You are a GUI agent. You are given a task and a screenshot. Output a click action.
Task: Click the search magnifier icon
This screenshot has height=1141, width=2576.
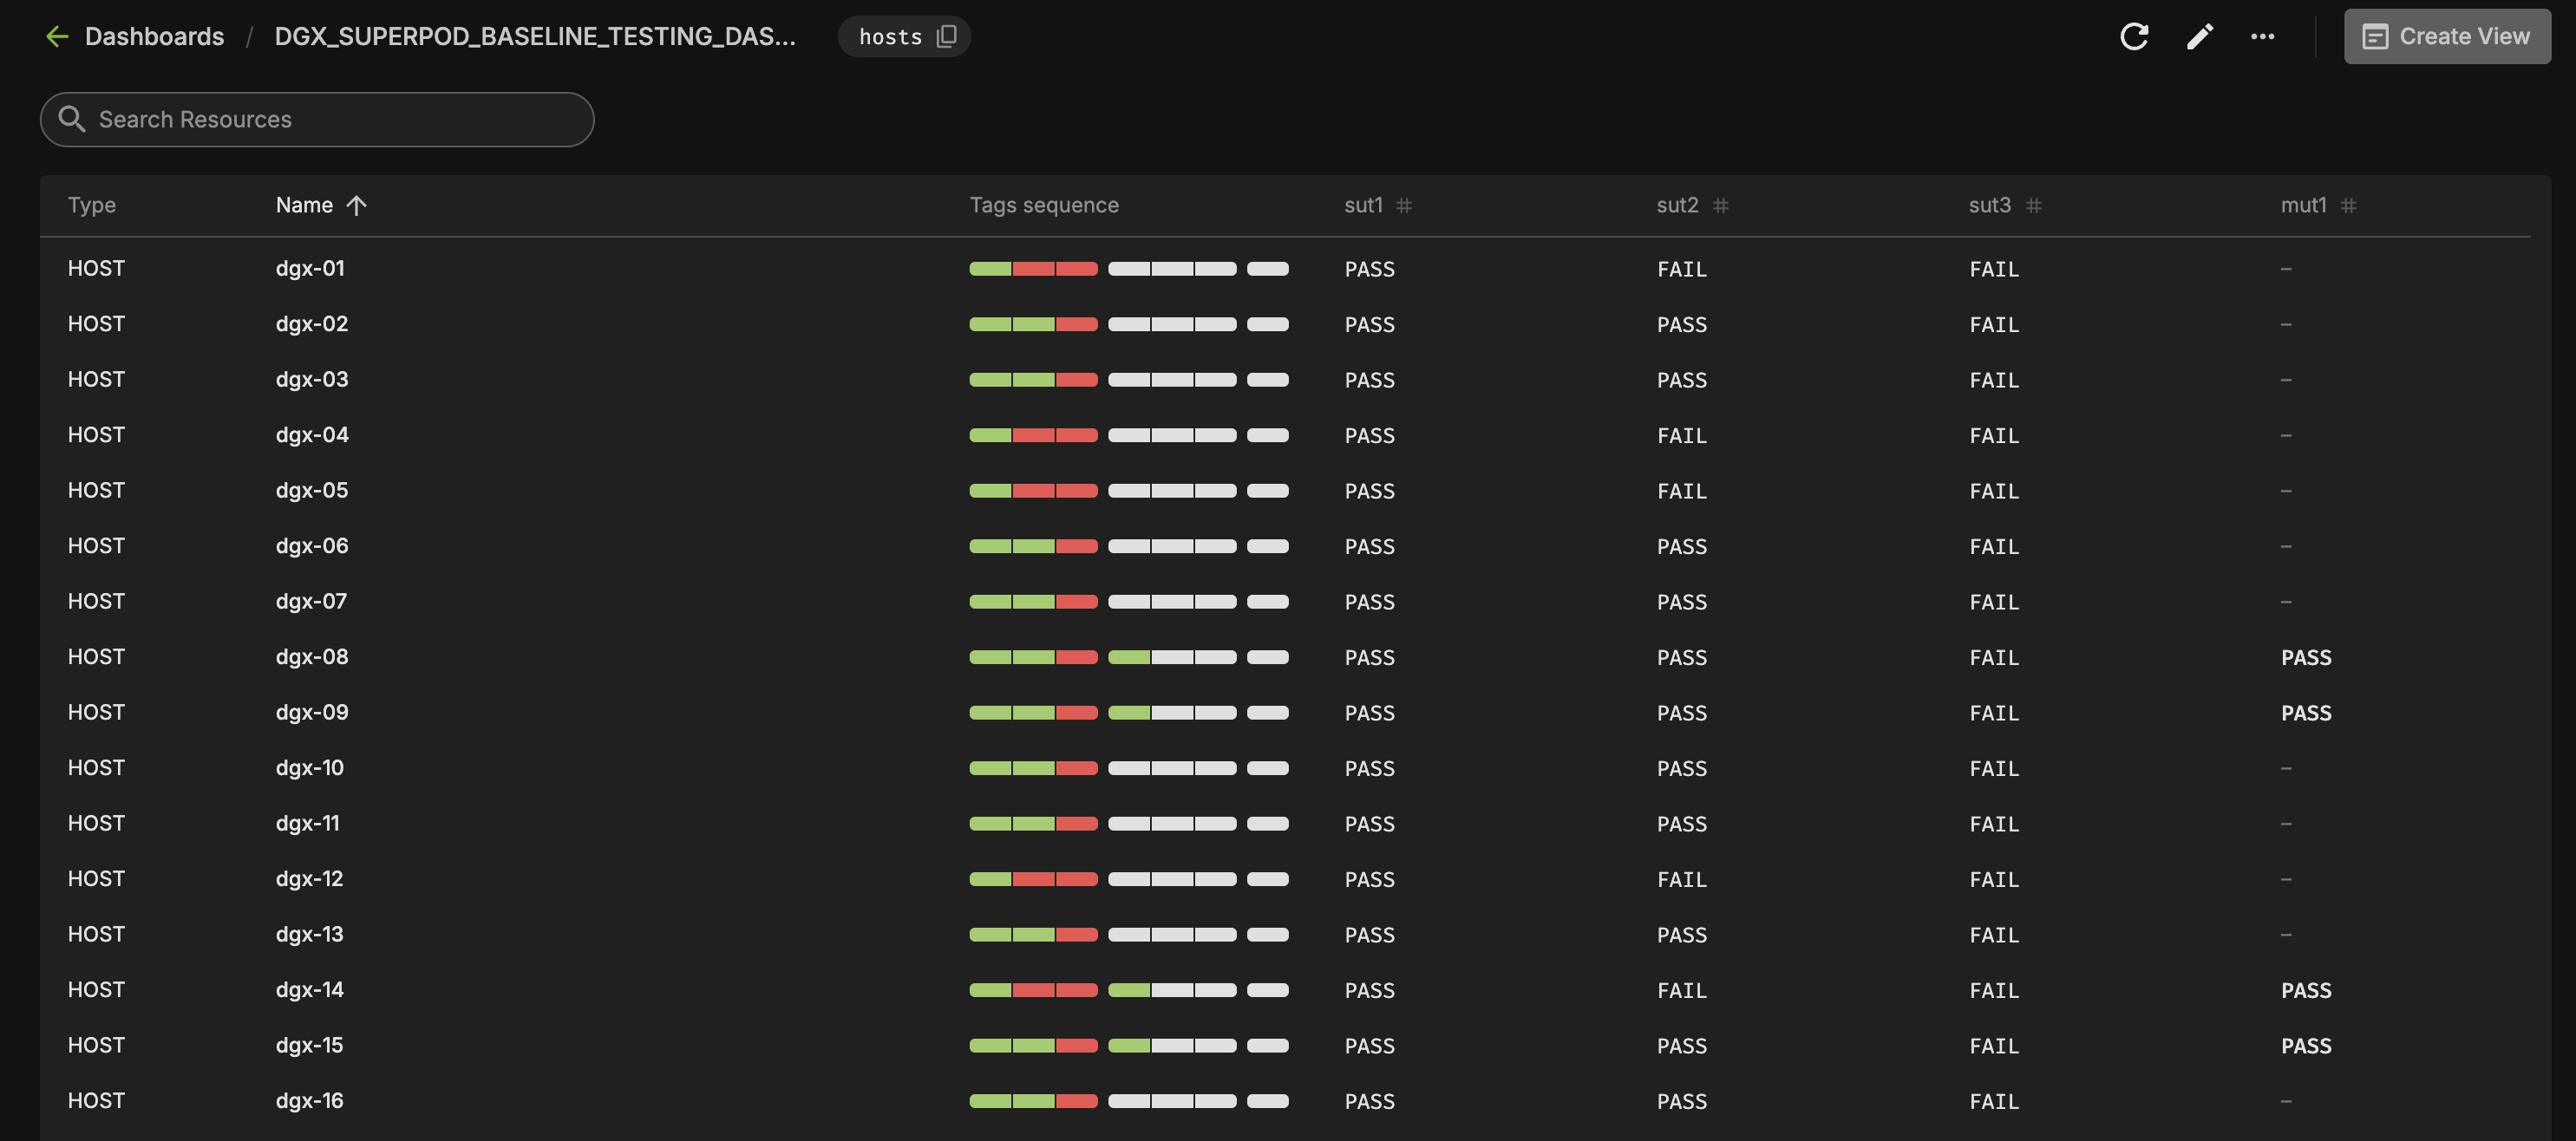click(72, 119)
